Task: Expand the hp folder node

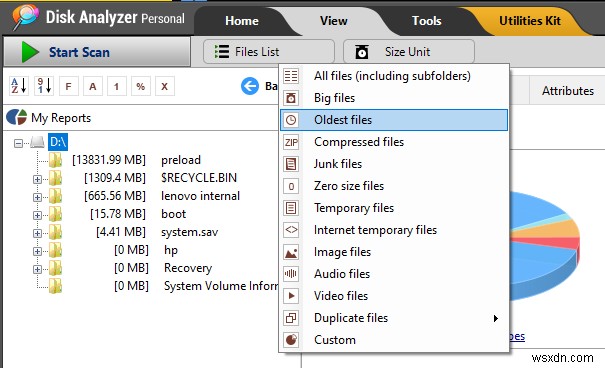Action: coord(37,251)
